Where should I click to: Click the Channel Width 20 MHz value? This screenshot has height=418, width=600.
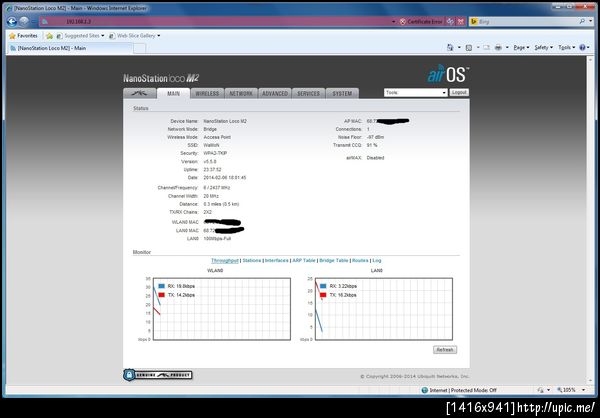(x=211, y=196)
